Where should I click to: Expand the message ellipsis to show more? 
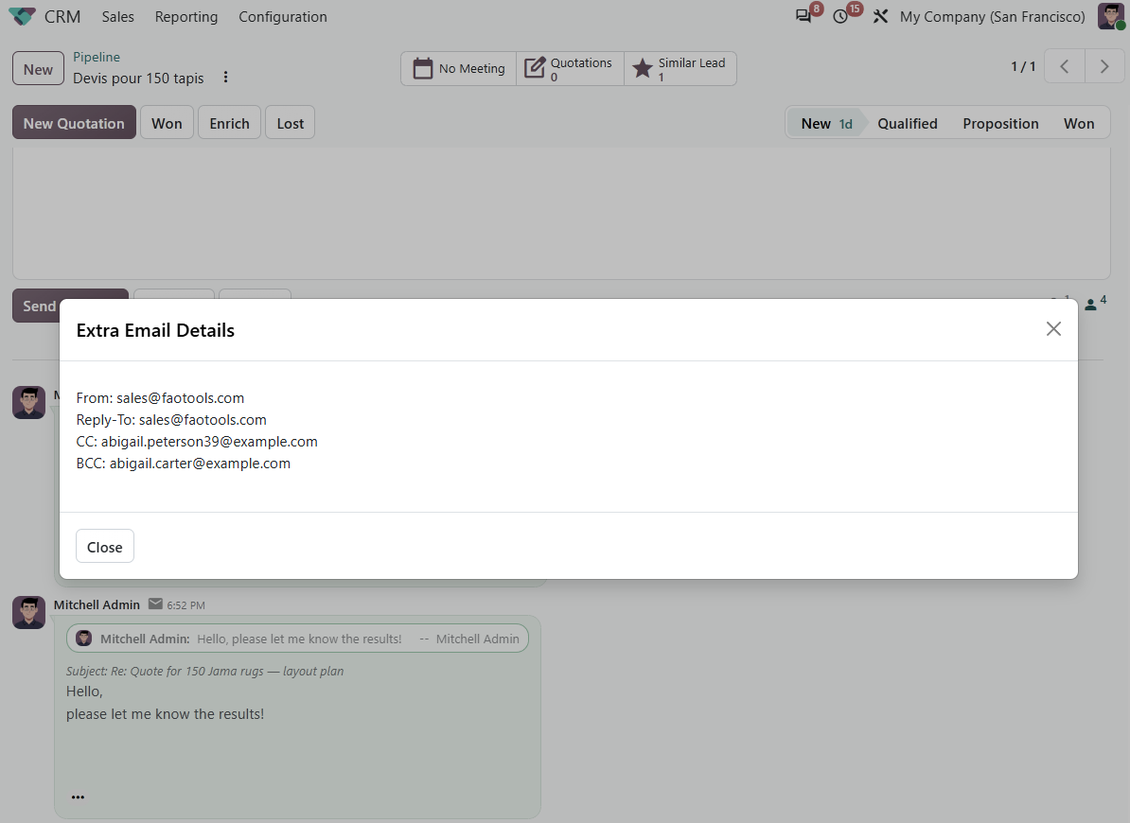[78, 796]
